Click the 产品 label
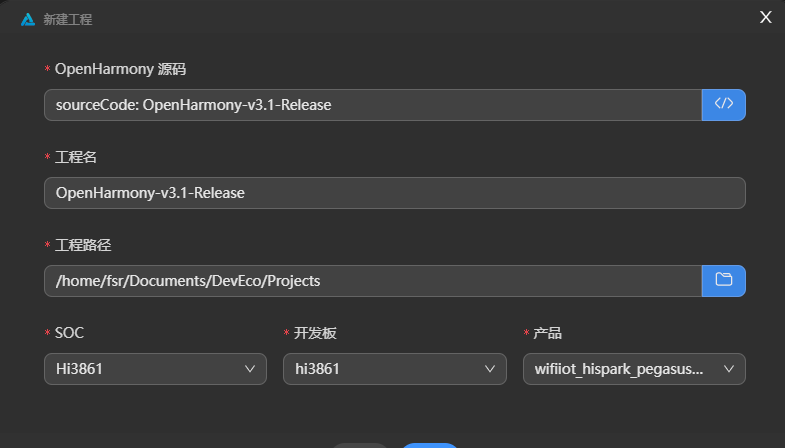Viewport: 785px width, 448px height. pyautogui.click(x=547, y=333)
